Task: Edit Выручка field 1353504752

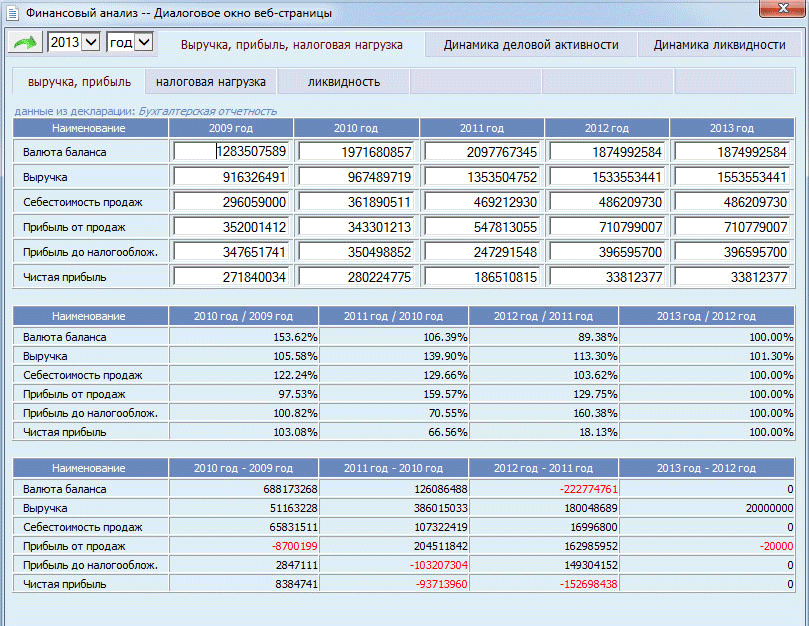Action: [482, 177]
